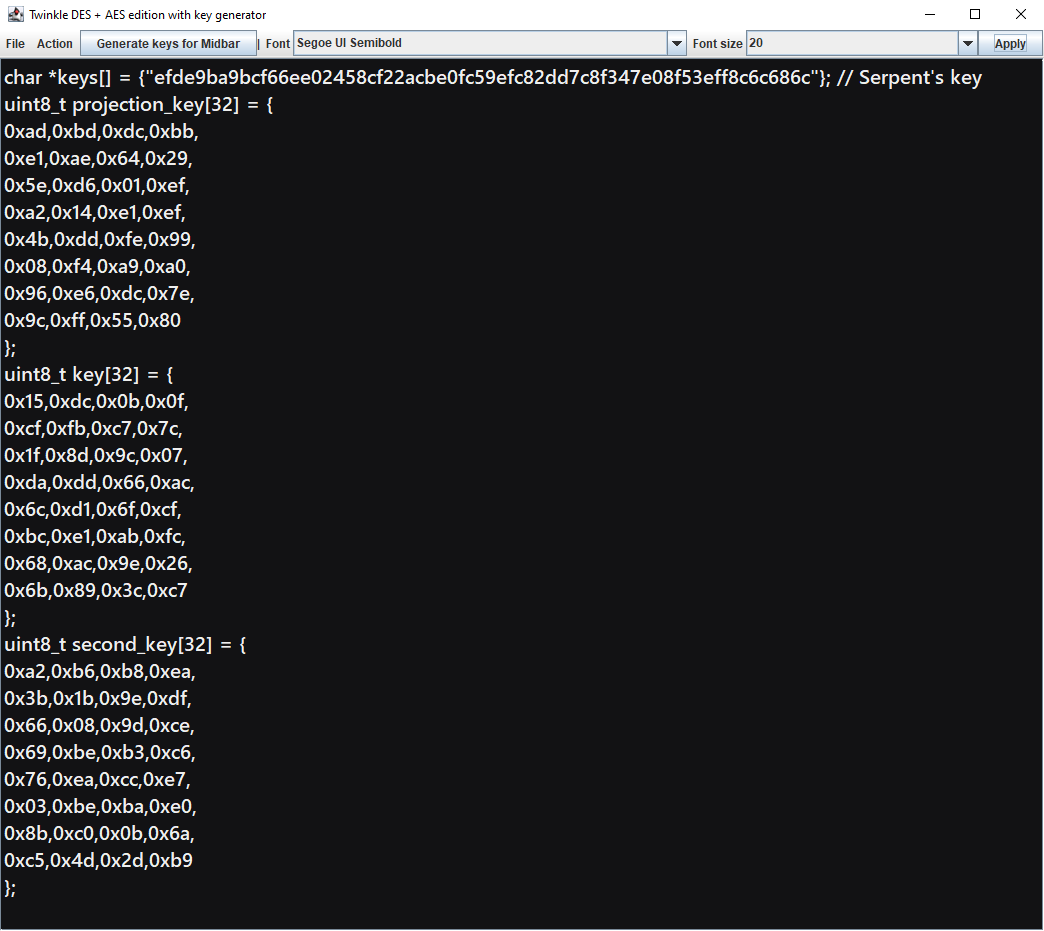Click the 'uint8_t projection_key[32] = {' line
This screenshot has width=1044, height=931.
tap(138, 105)
